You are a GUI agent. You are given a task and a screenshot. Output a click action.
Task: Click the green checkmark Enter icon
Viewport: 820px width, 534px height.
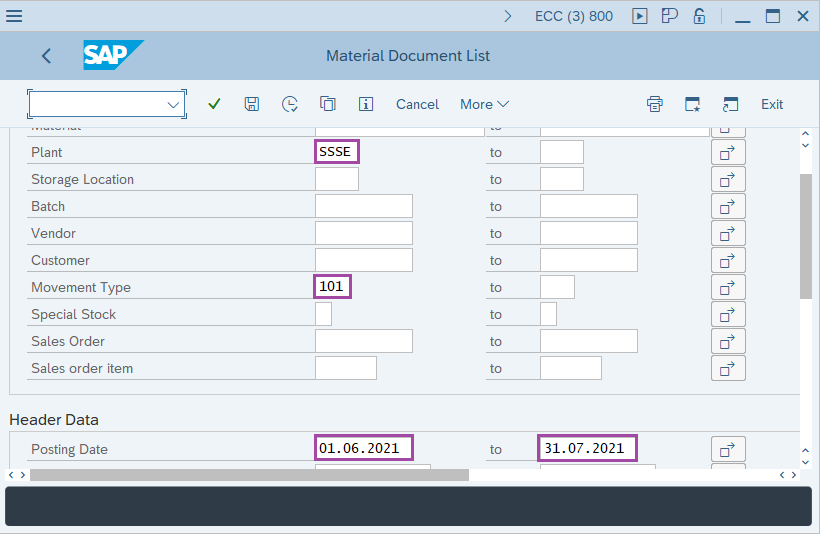tap(214, 104)
